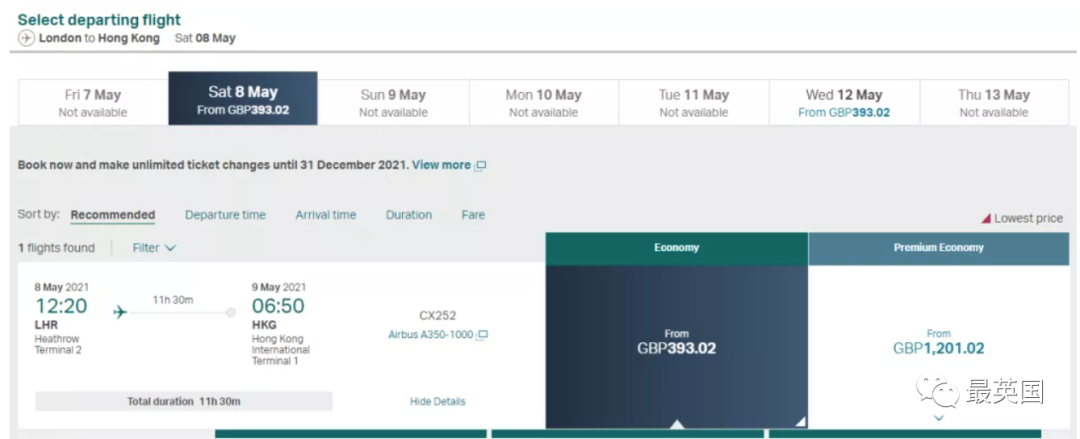This screenshot has width=1080, height=439.
Task: Sort flights by Fare
Action: point(473,215)
